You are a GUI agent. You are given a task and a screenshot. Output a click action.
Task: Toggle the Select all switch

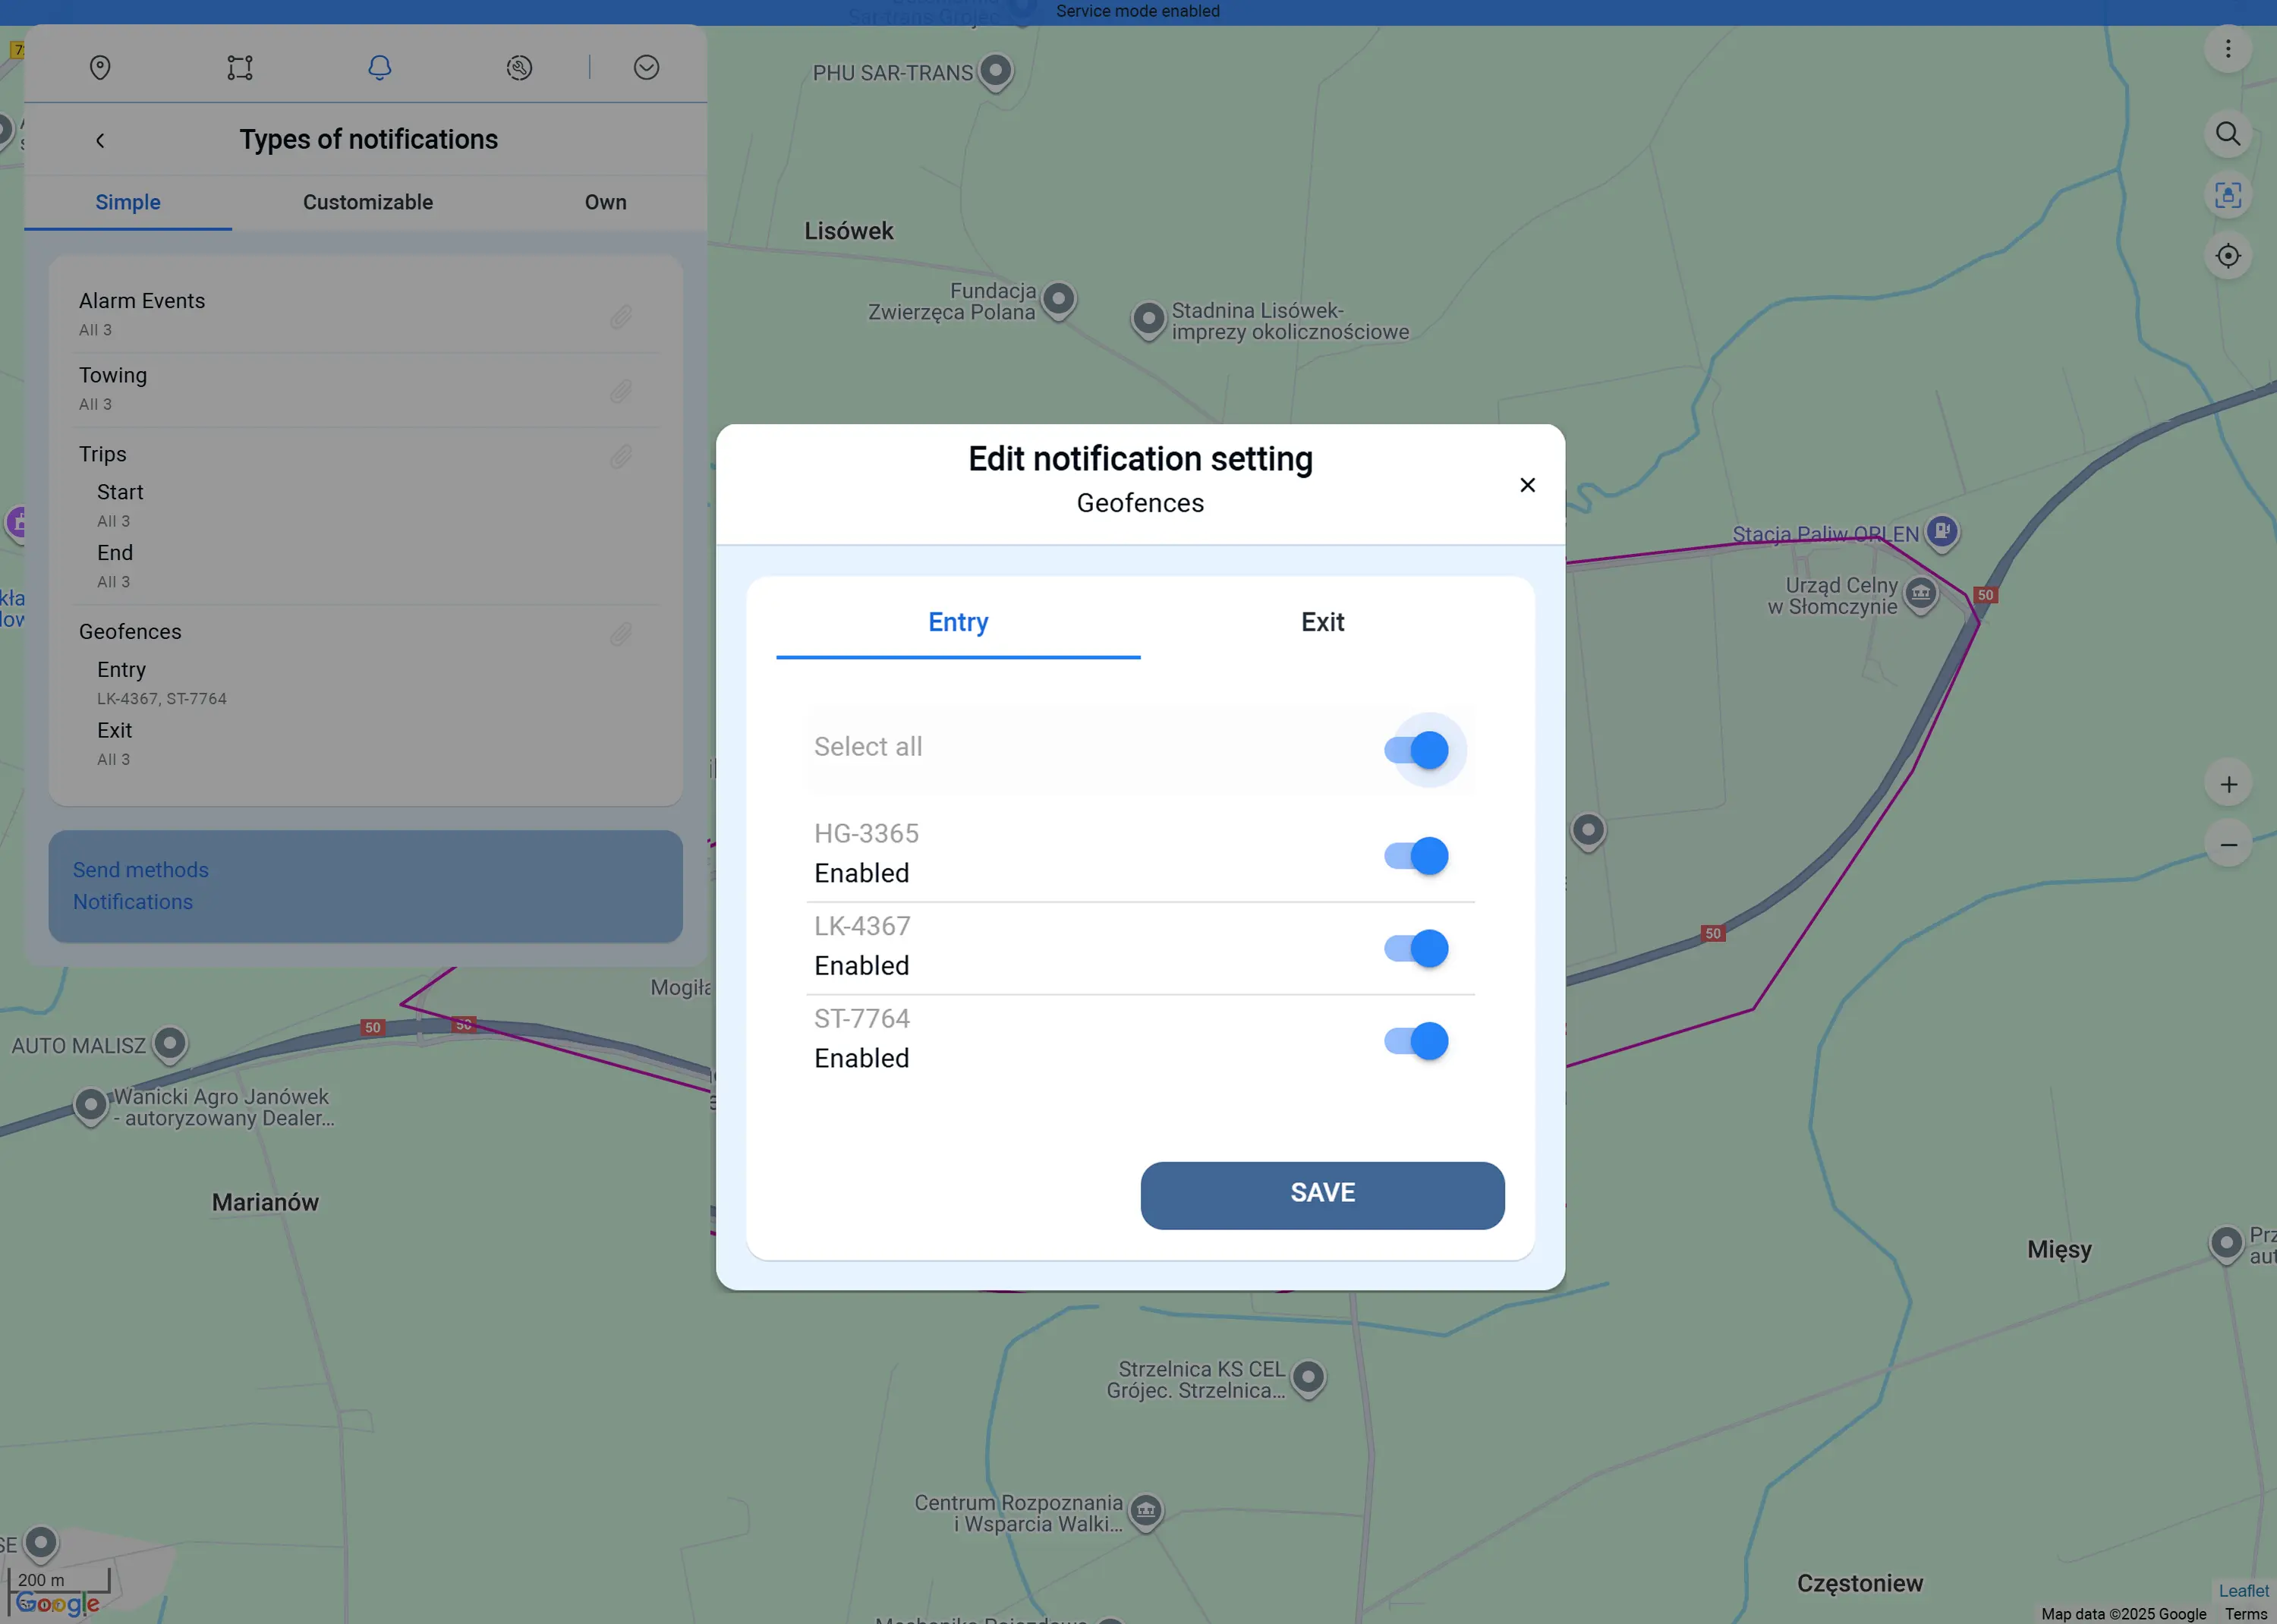pos(1416,750)
